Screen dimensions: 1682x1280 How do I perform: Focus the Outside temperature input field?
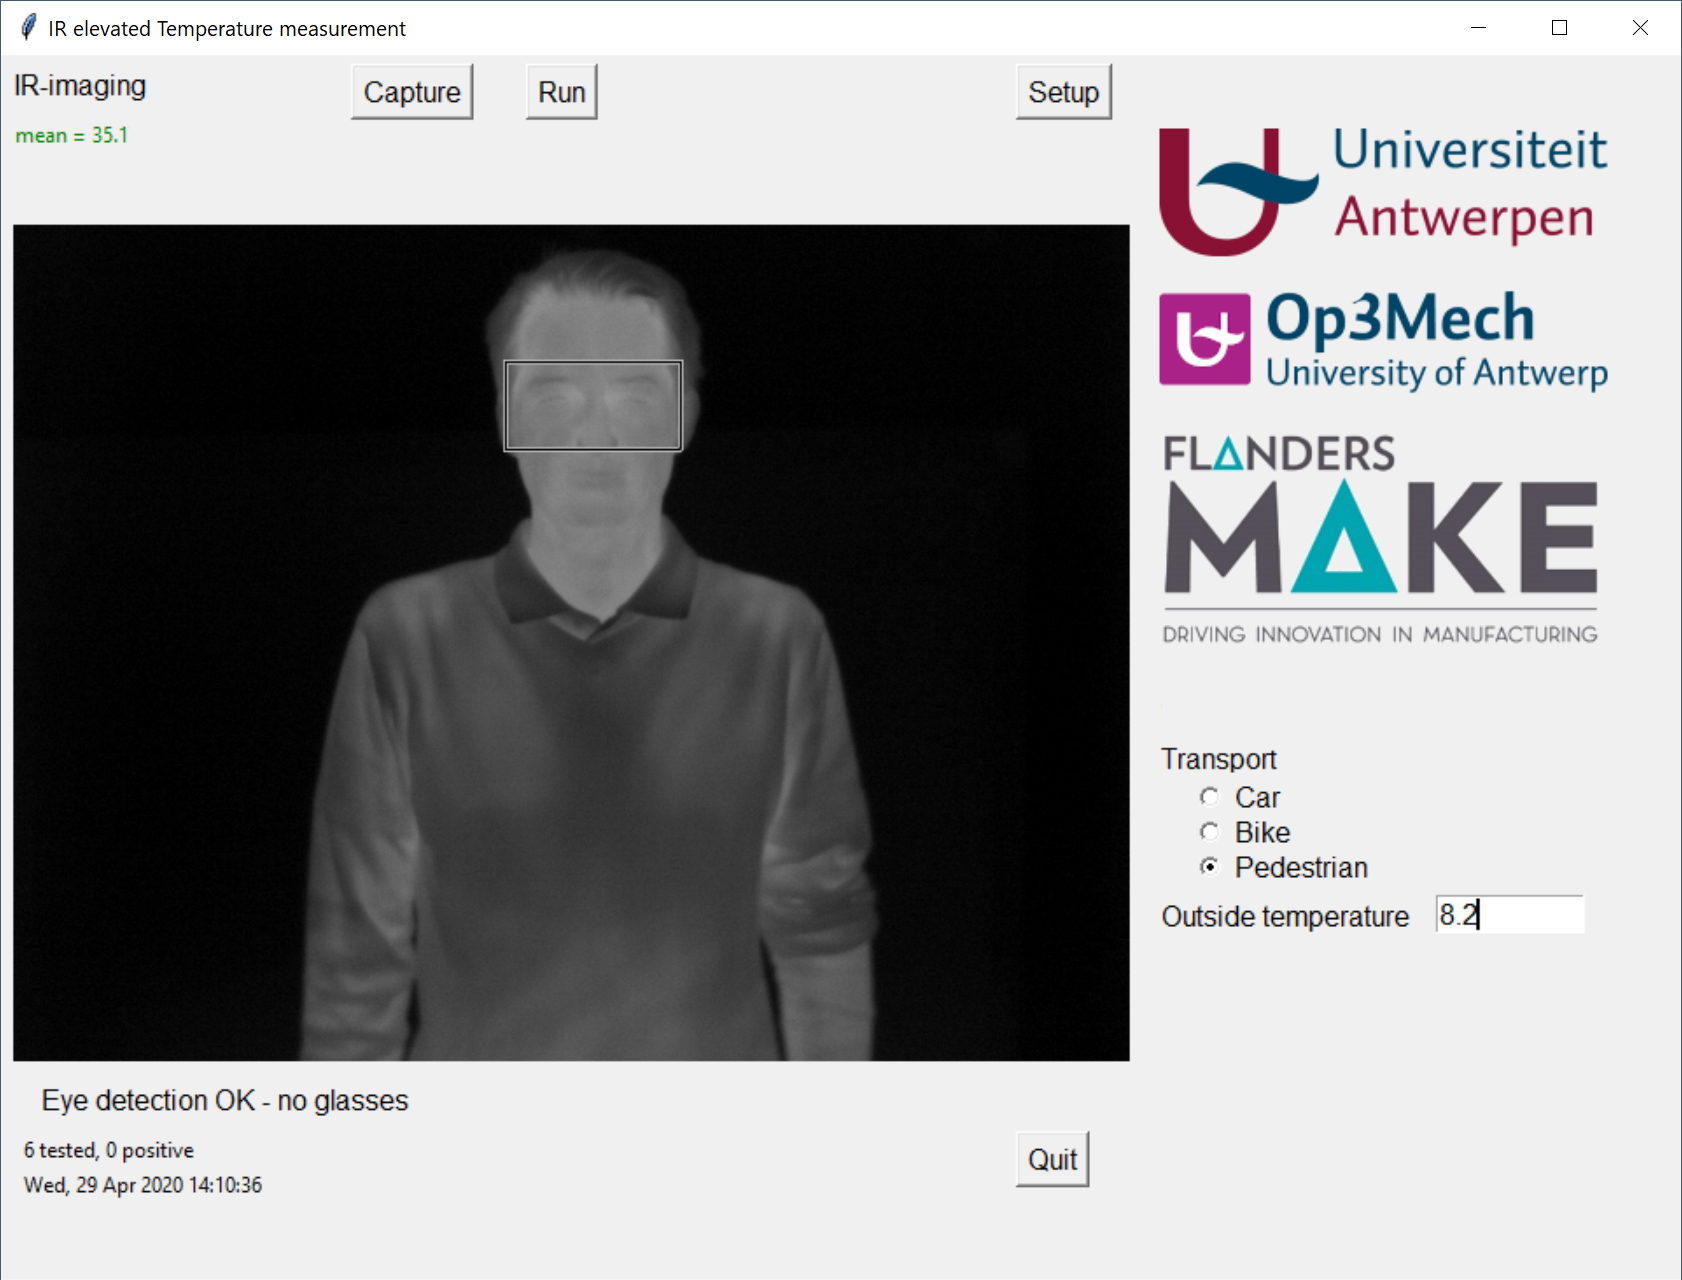pos(1509,914)
